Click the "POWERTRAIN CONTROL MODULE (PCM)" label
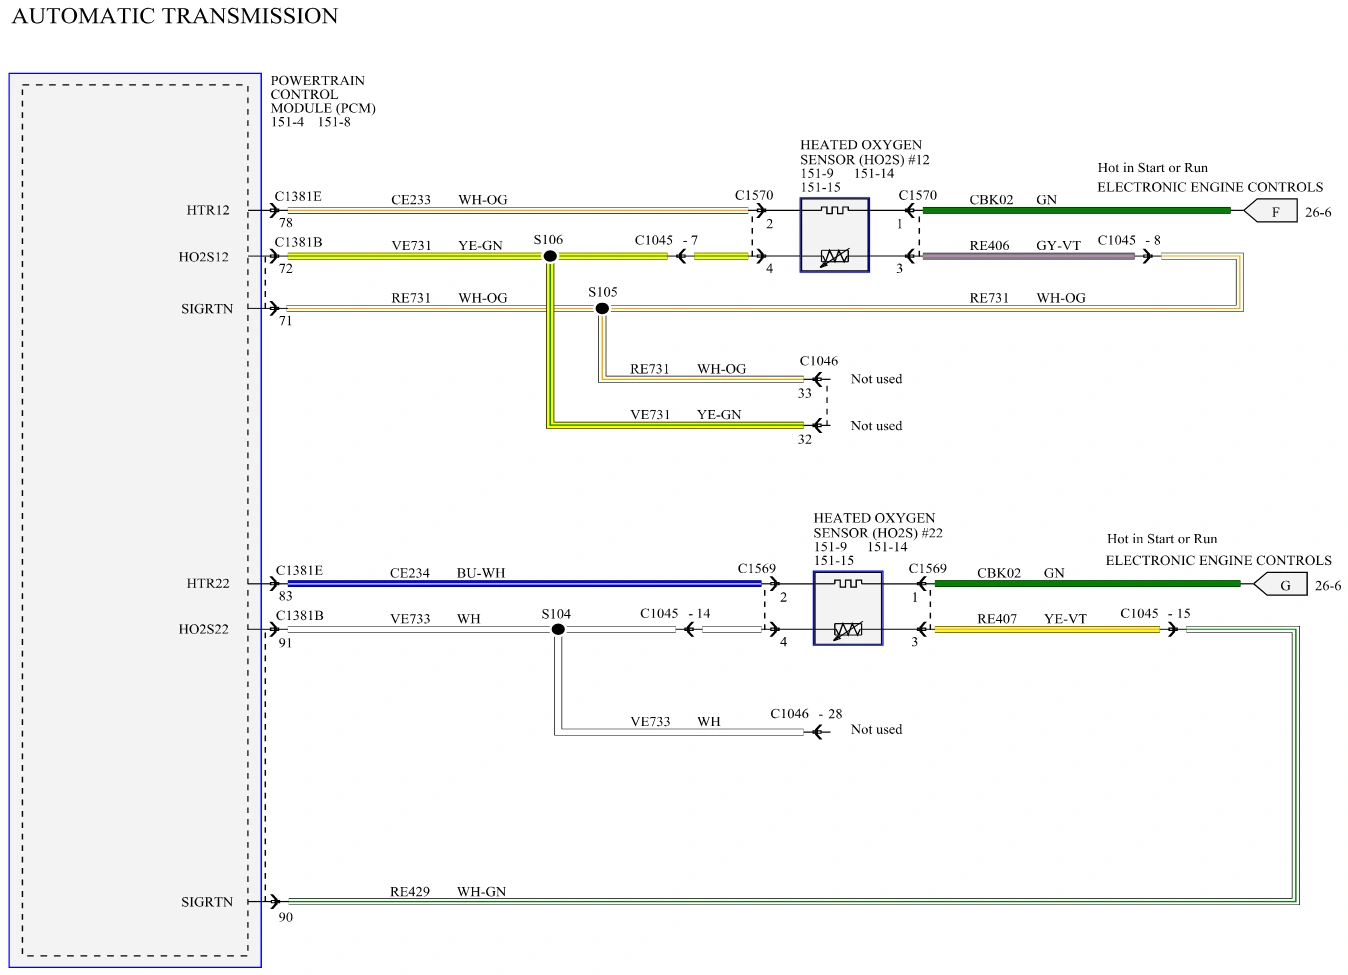This screenshot has width=1348, height=975. (323, 94)
